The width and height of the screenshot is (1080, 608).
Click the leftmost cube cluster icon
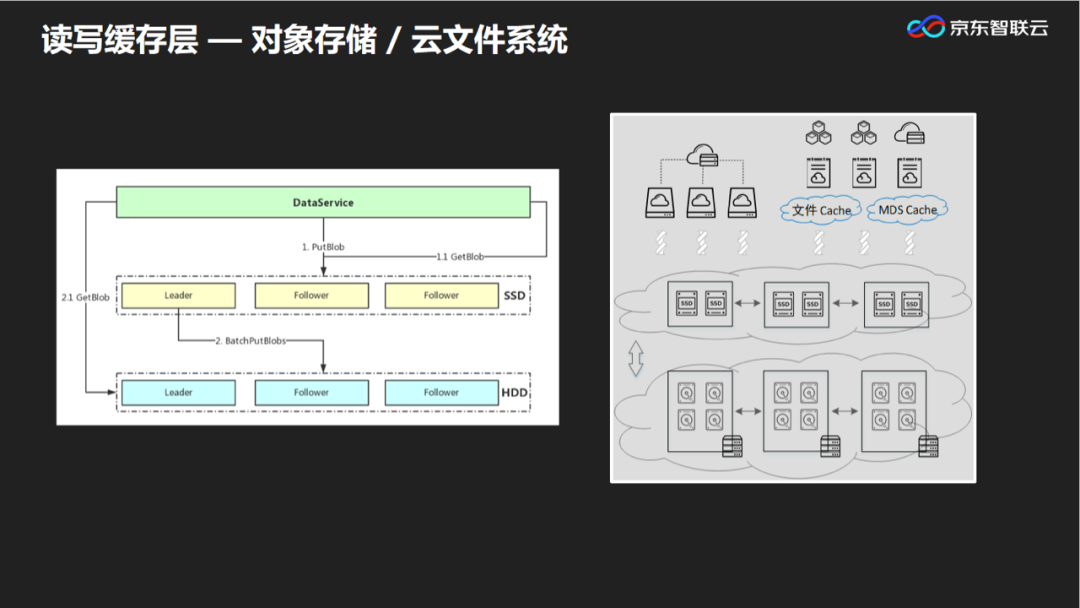click(818, 133)
